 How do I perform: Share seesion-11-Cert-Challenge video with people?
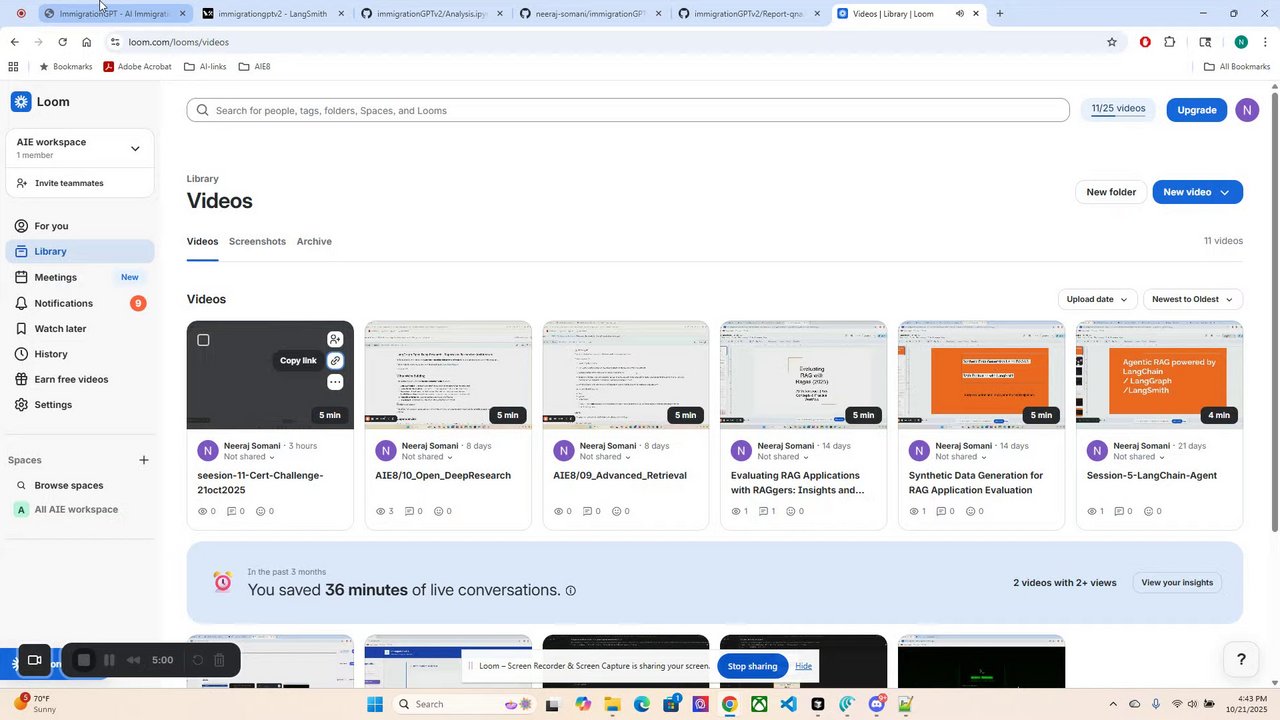coord(335,339)
